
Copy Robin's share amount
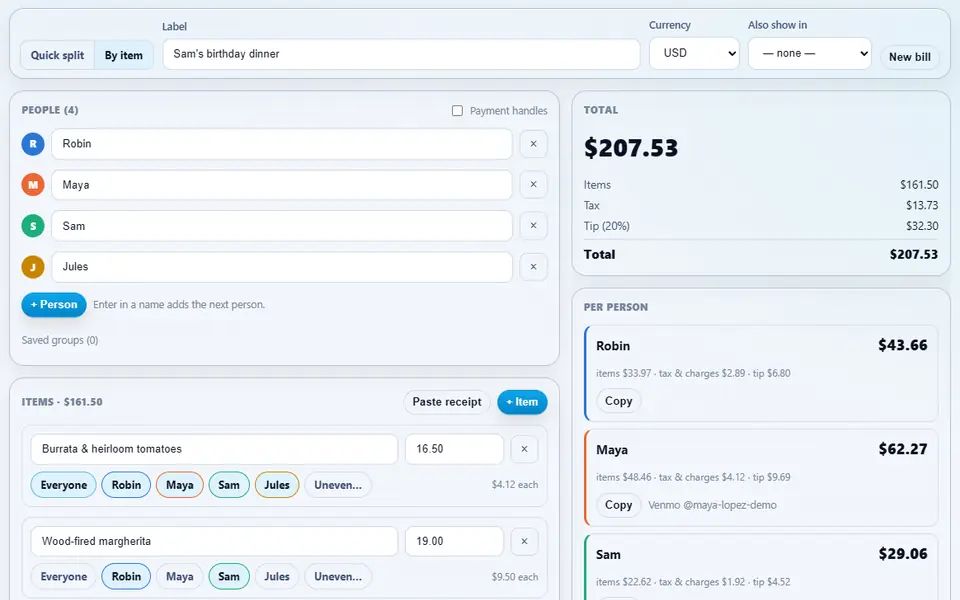pyautogui.click(x=618, y=401)
